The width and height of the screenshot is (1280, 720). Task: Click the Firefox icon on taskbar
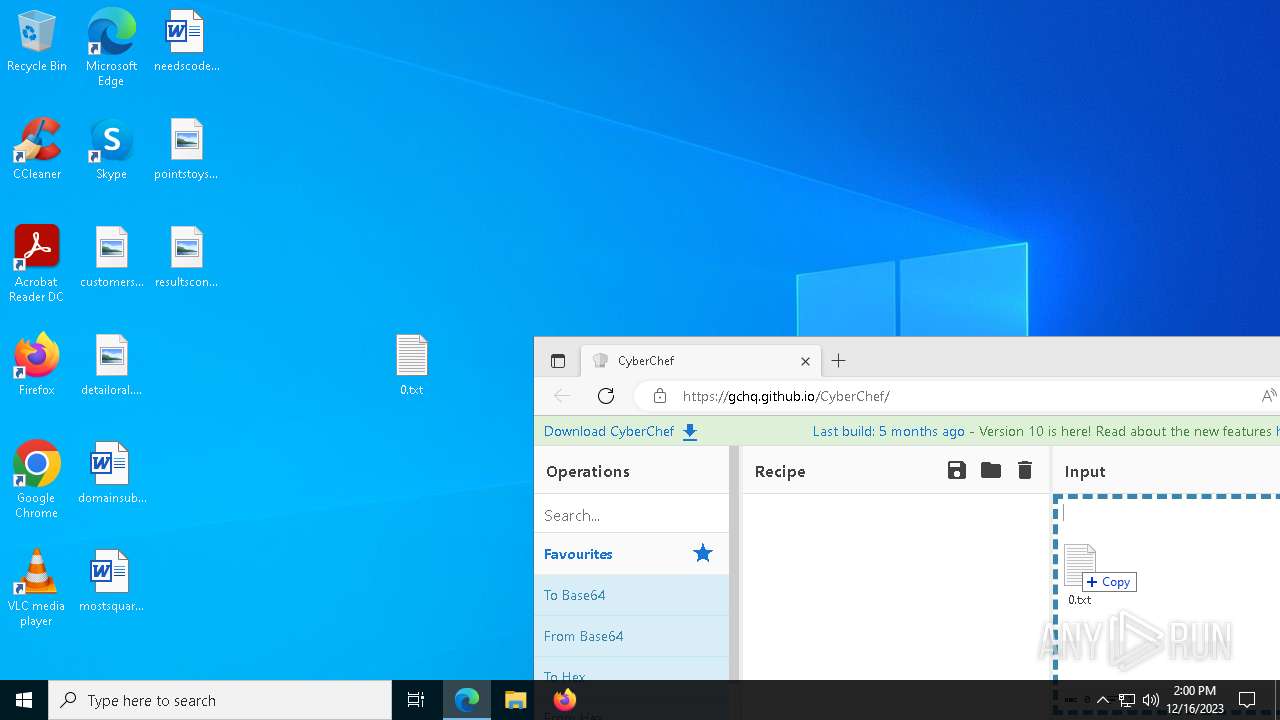(565, 700)
